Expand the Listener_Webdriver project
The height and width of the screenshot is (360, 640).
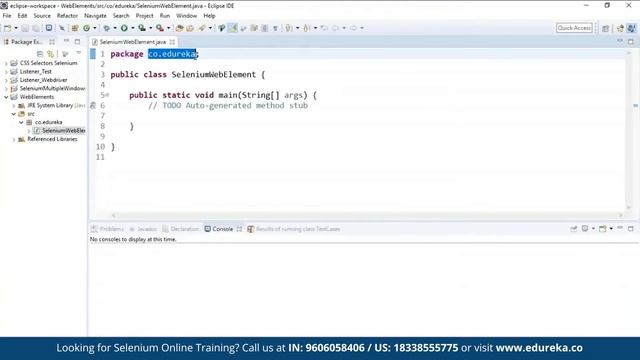click(x=6, y=80)
